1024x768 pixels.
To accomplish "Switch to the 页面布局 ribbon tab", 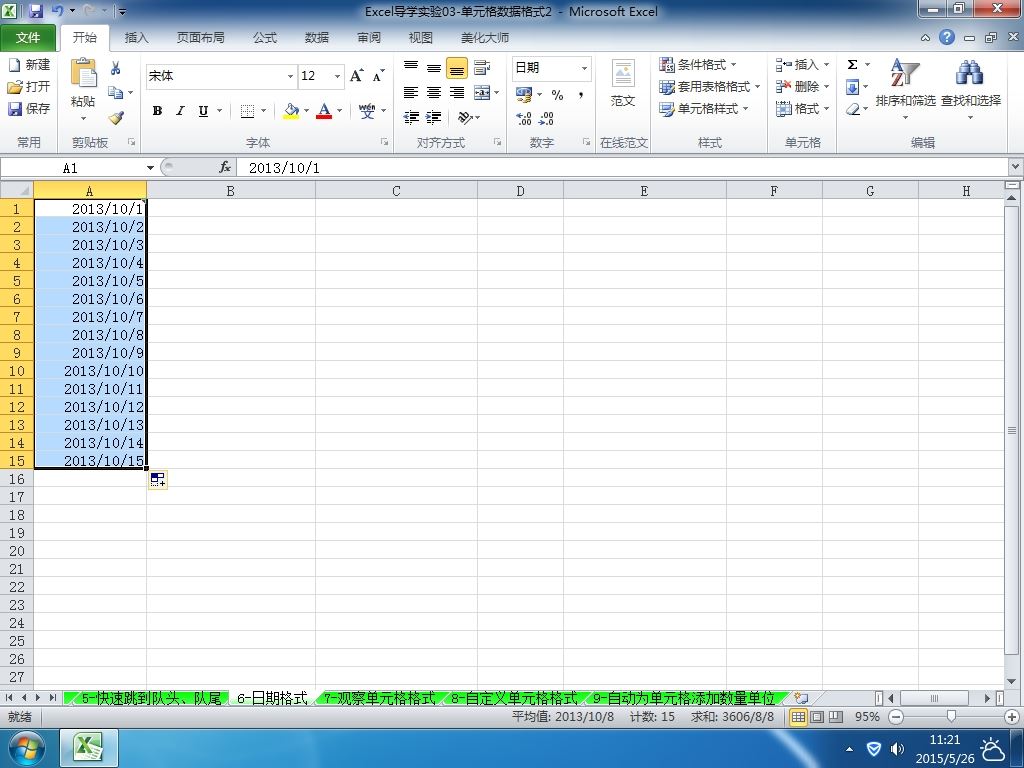I will [200, 38].
